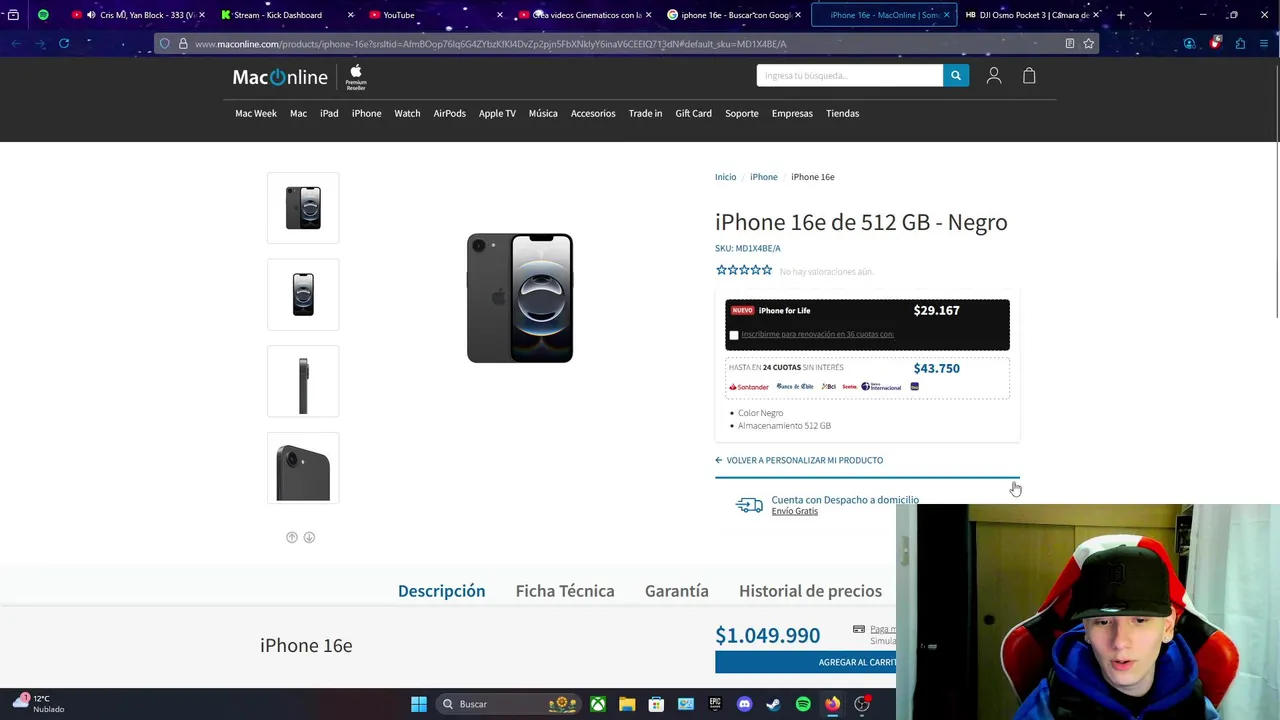Open Spotify in taskbar
The image size is (1280, 720).
(x=803, y=704)
